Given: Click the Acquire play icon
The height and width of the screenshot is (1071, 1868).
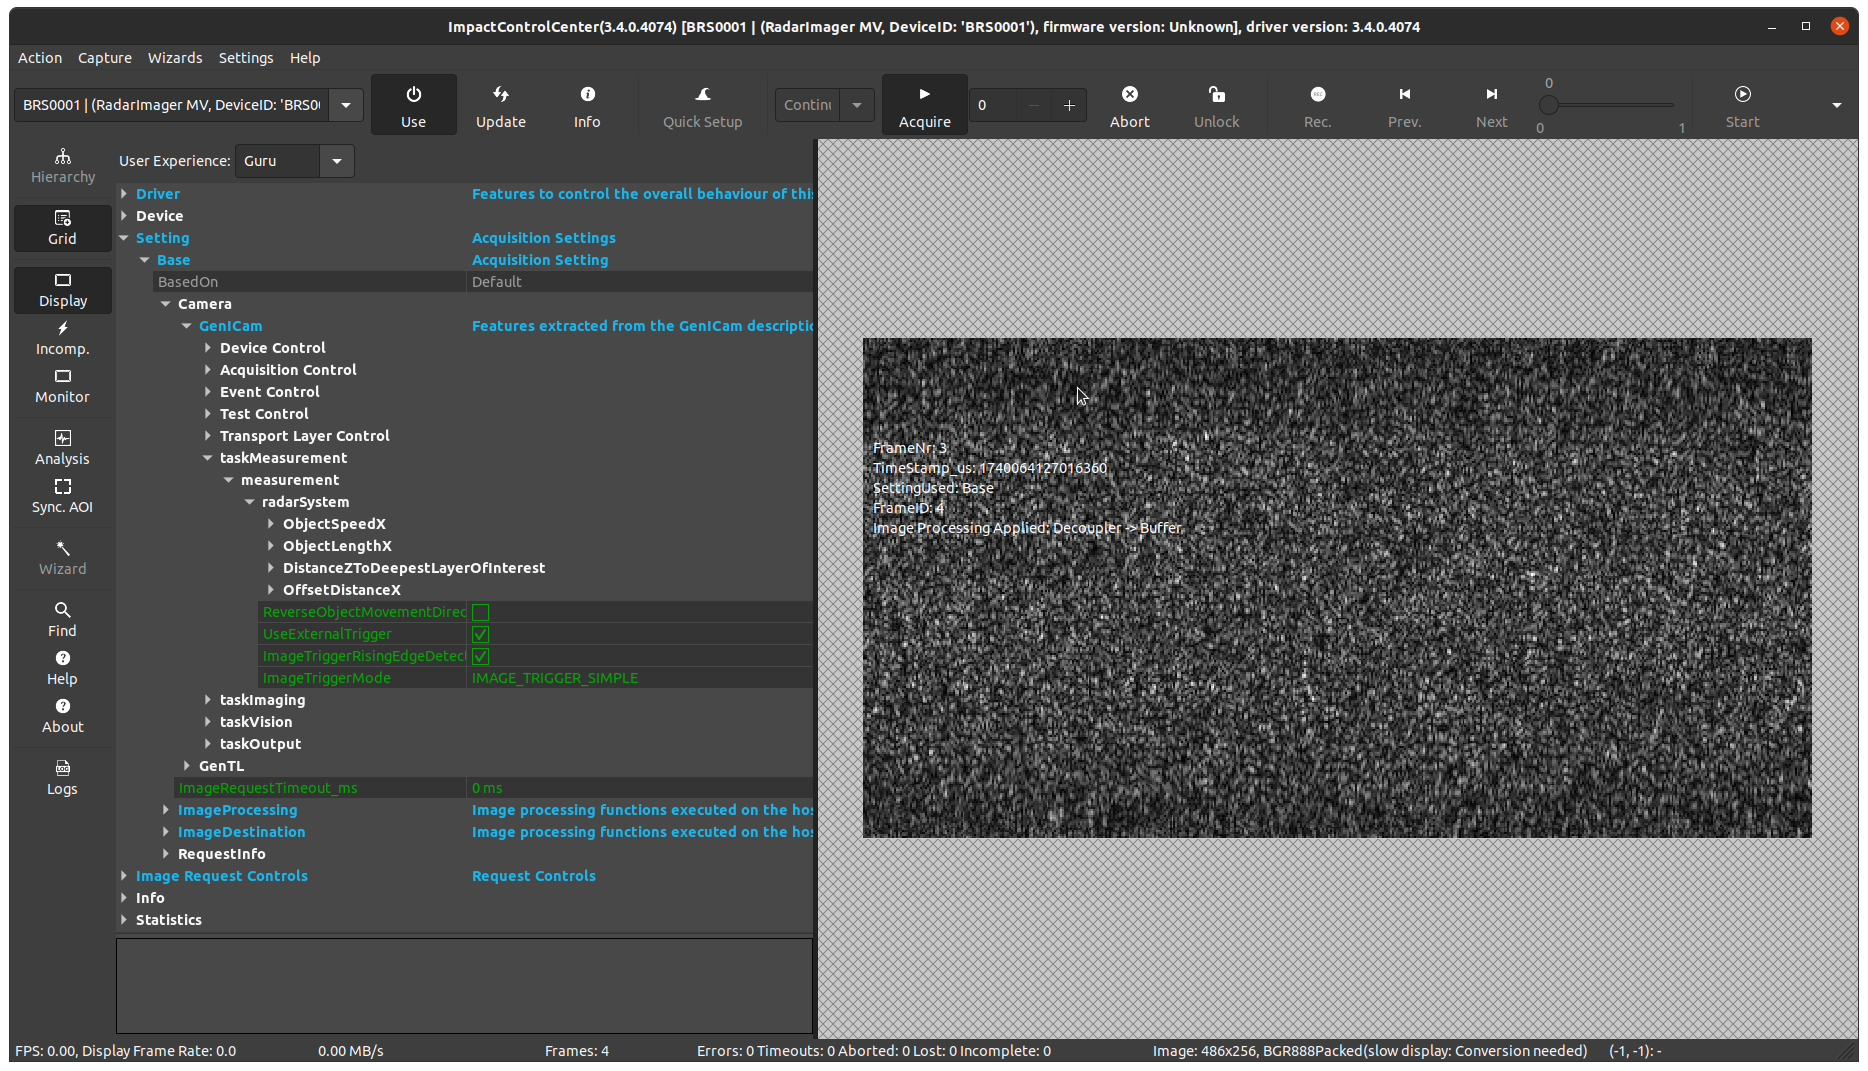Looking at the screenshot, I should pos(924,94).
